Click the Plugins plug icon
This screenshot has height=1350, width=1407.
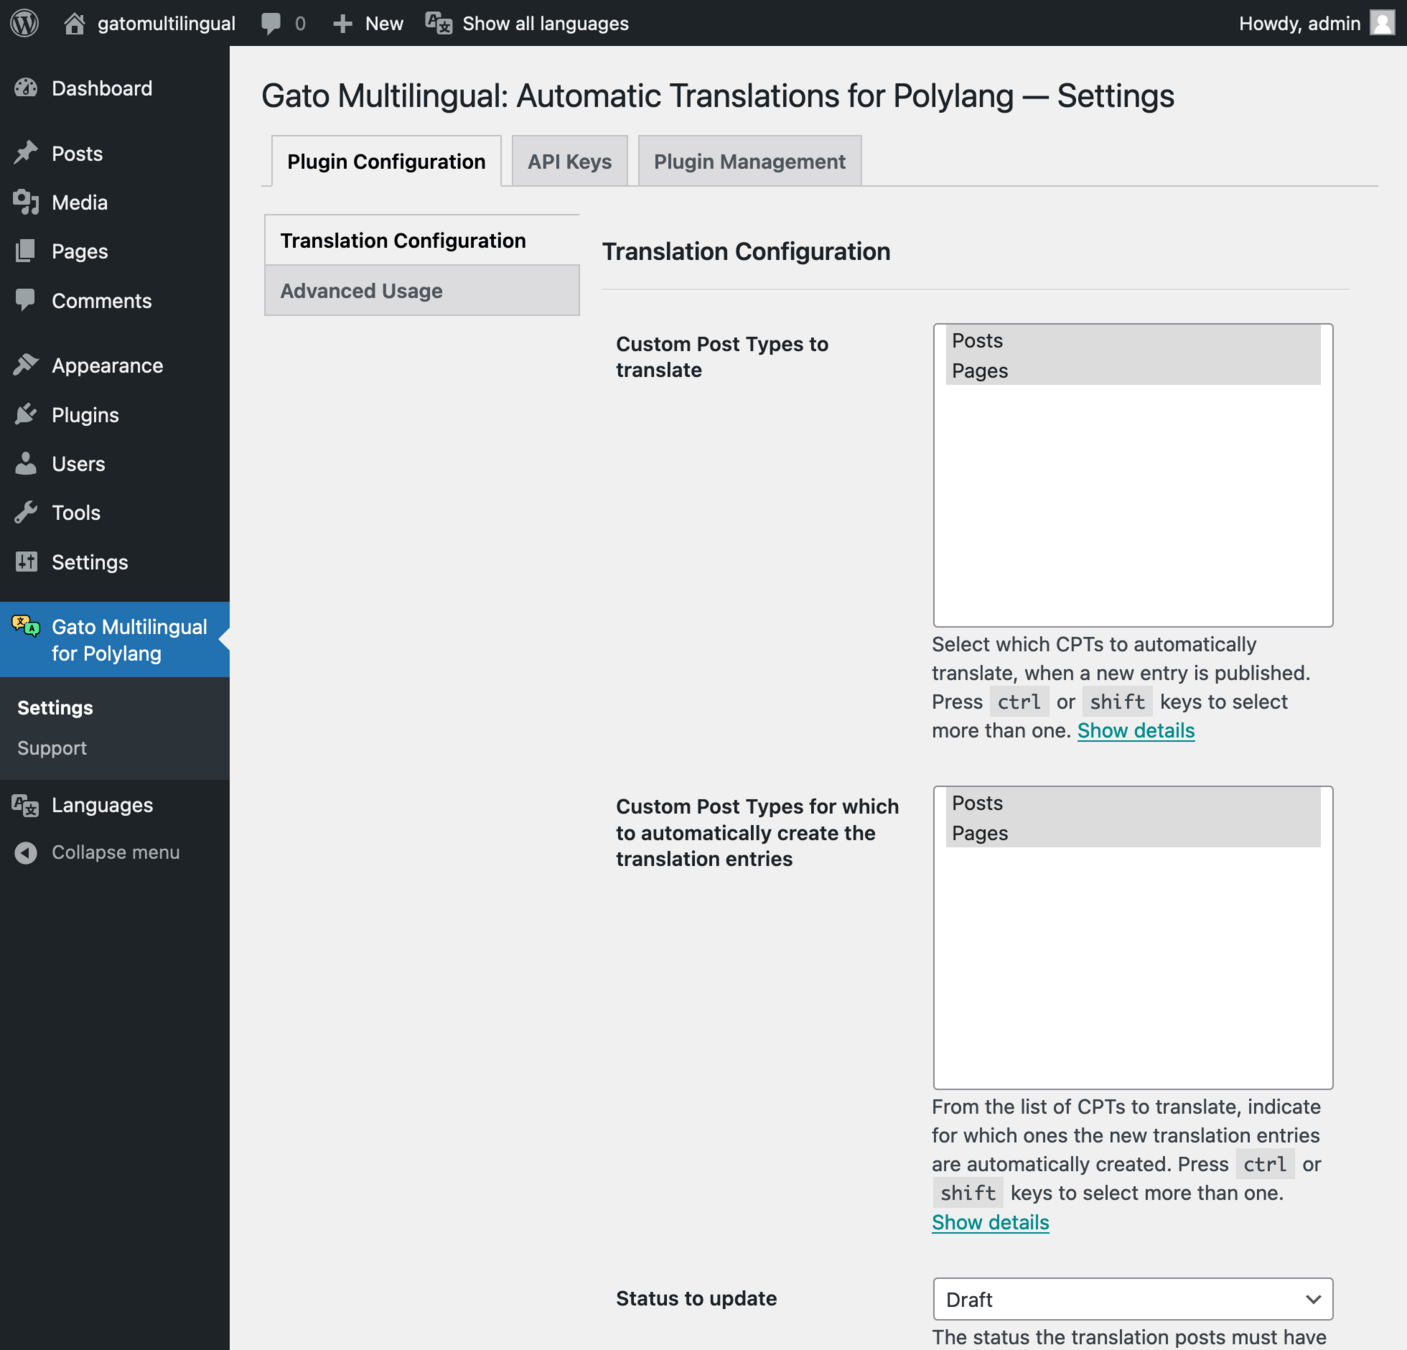coord(26,414)
